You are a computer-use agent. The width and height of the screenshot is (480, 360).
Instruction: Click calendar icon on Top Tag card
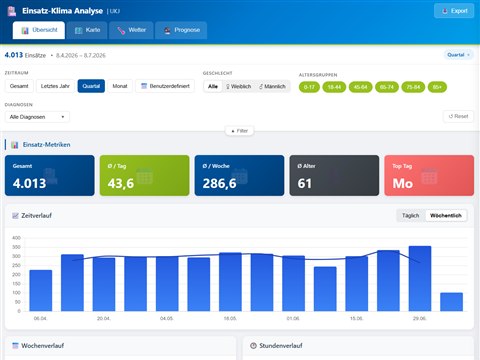pyautogui.click(x=429, y=176)
